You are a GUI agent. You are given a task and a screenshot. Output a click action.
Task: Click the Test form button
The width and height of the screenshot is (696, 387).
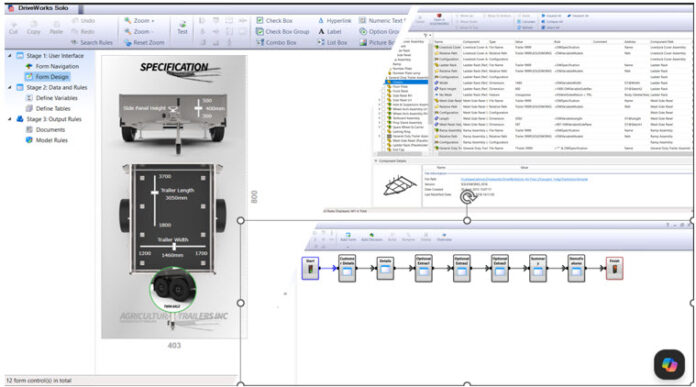[182, 28]
